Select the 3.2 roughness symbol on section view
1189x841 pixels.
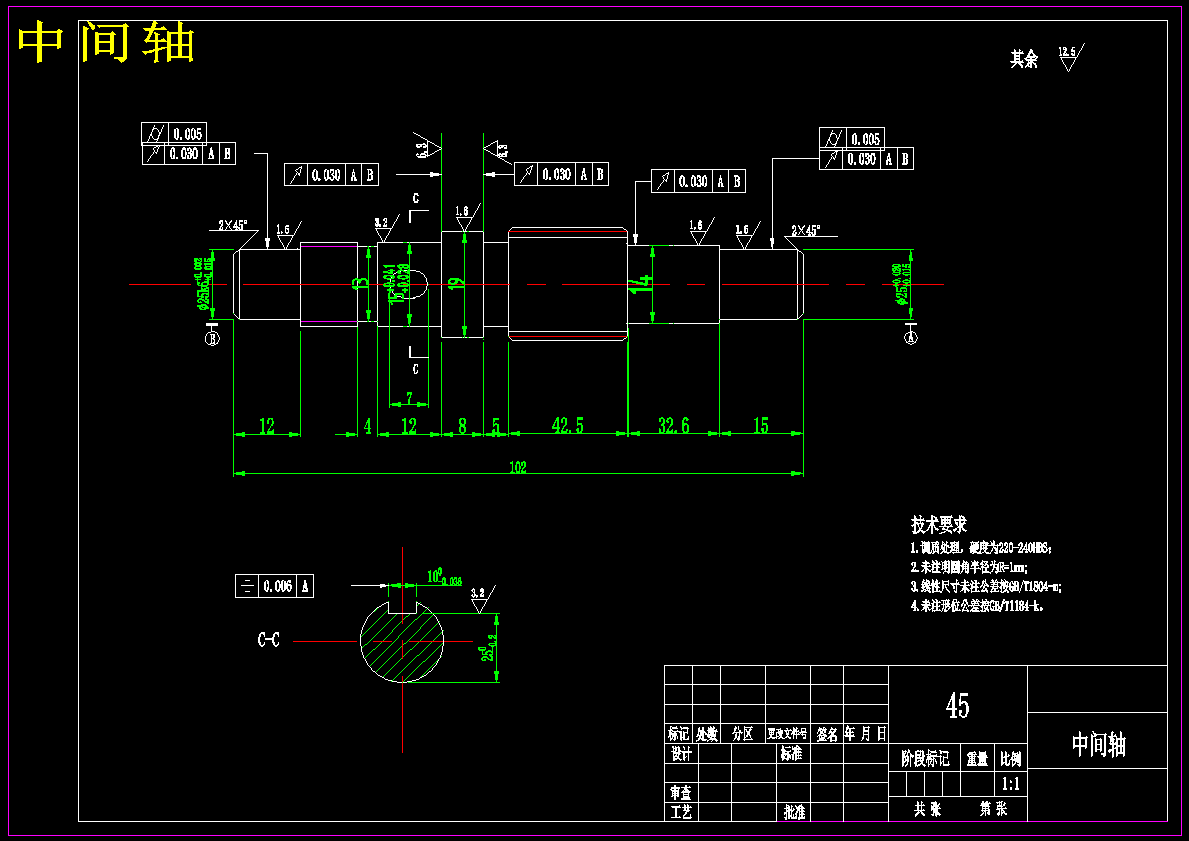click(482, 598)
